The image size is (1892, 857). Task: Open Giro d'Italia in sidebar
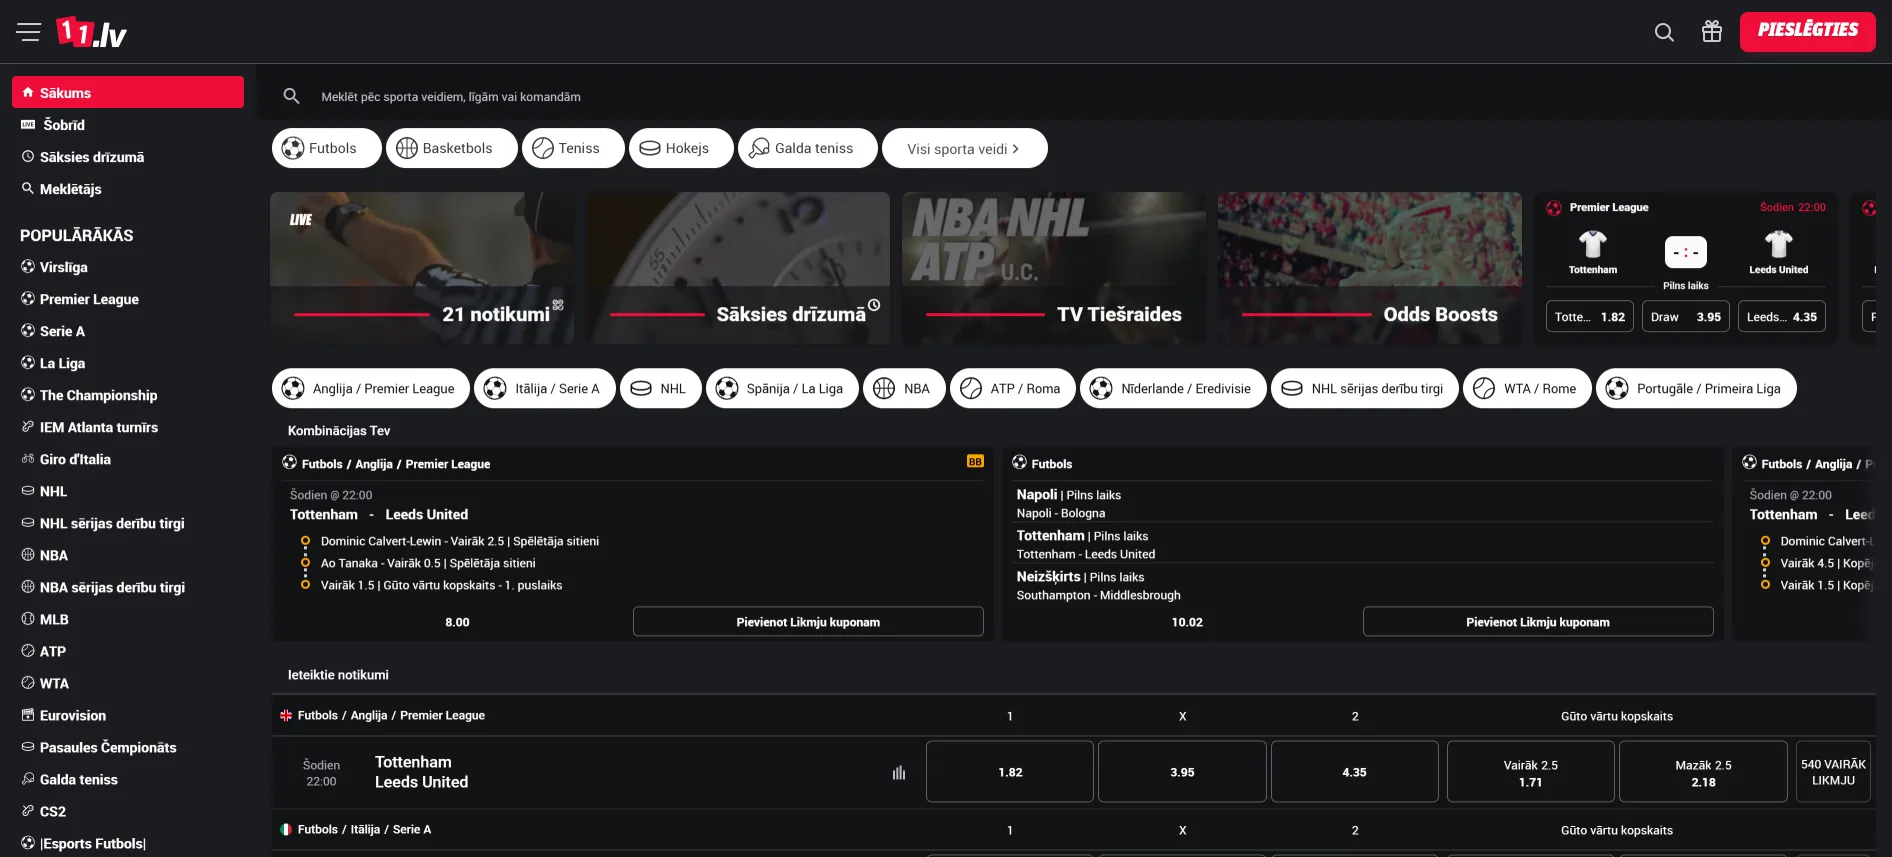tap(128, 459)
